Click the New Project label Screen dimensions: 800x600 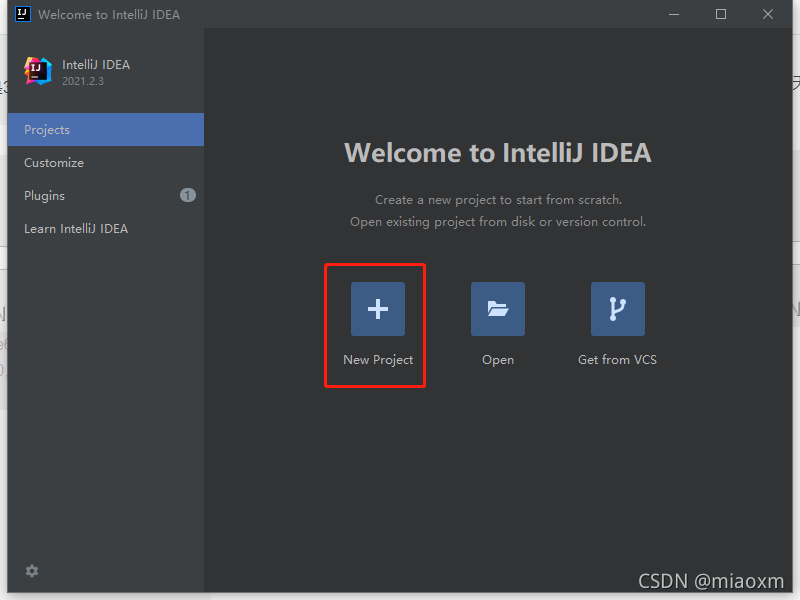pyautogui.click(x=378, y=360)
